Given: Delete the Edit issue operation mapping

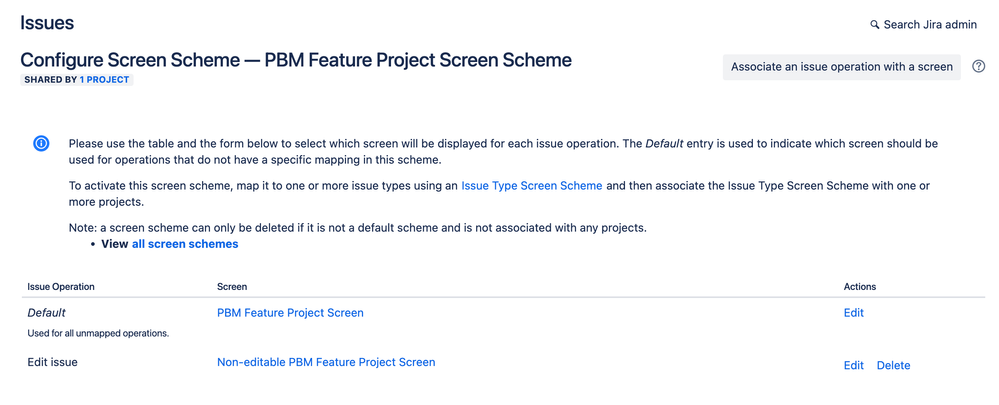Looking at the screenshot, I should [x=893, y=366].
